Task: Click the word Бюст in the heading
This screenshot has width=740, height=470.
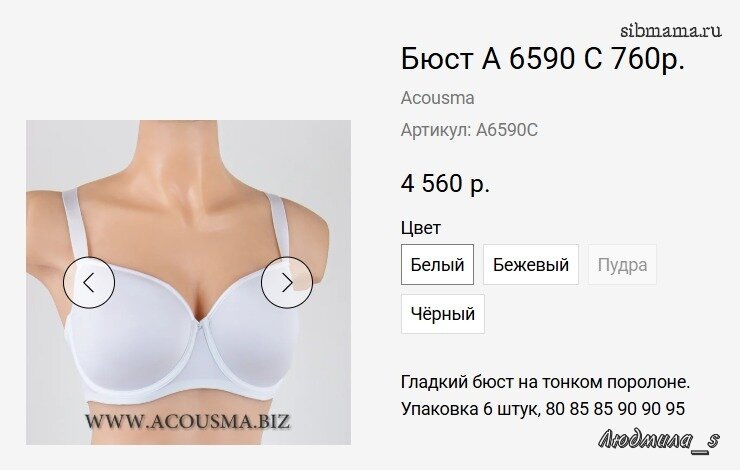Action: (x=437, y=59)
